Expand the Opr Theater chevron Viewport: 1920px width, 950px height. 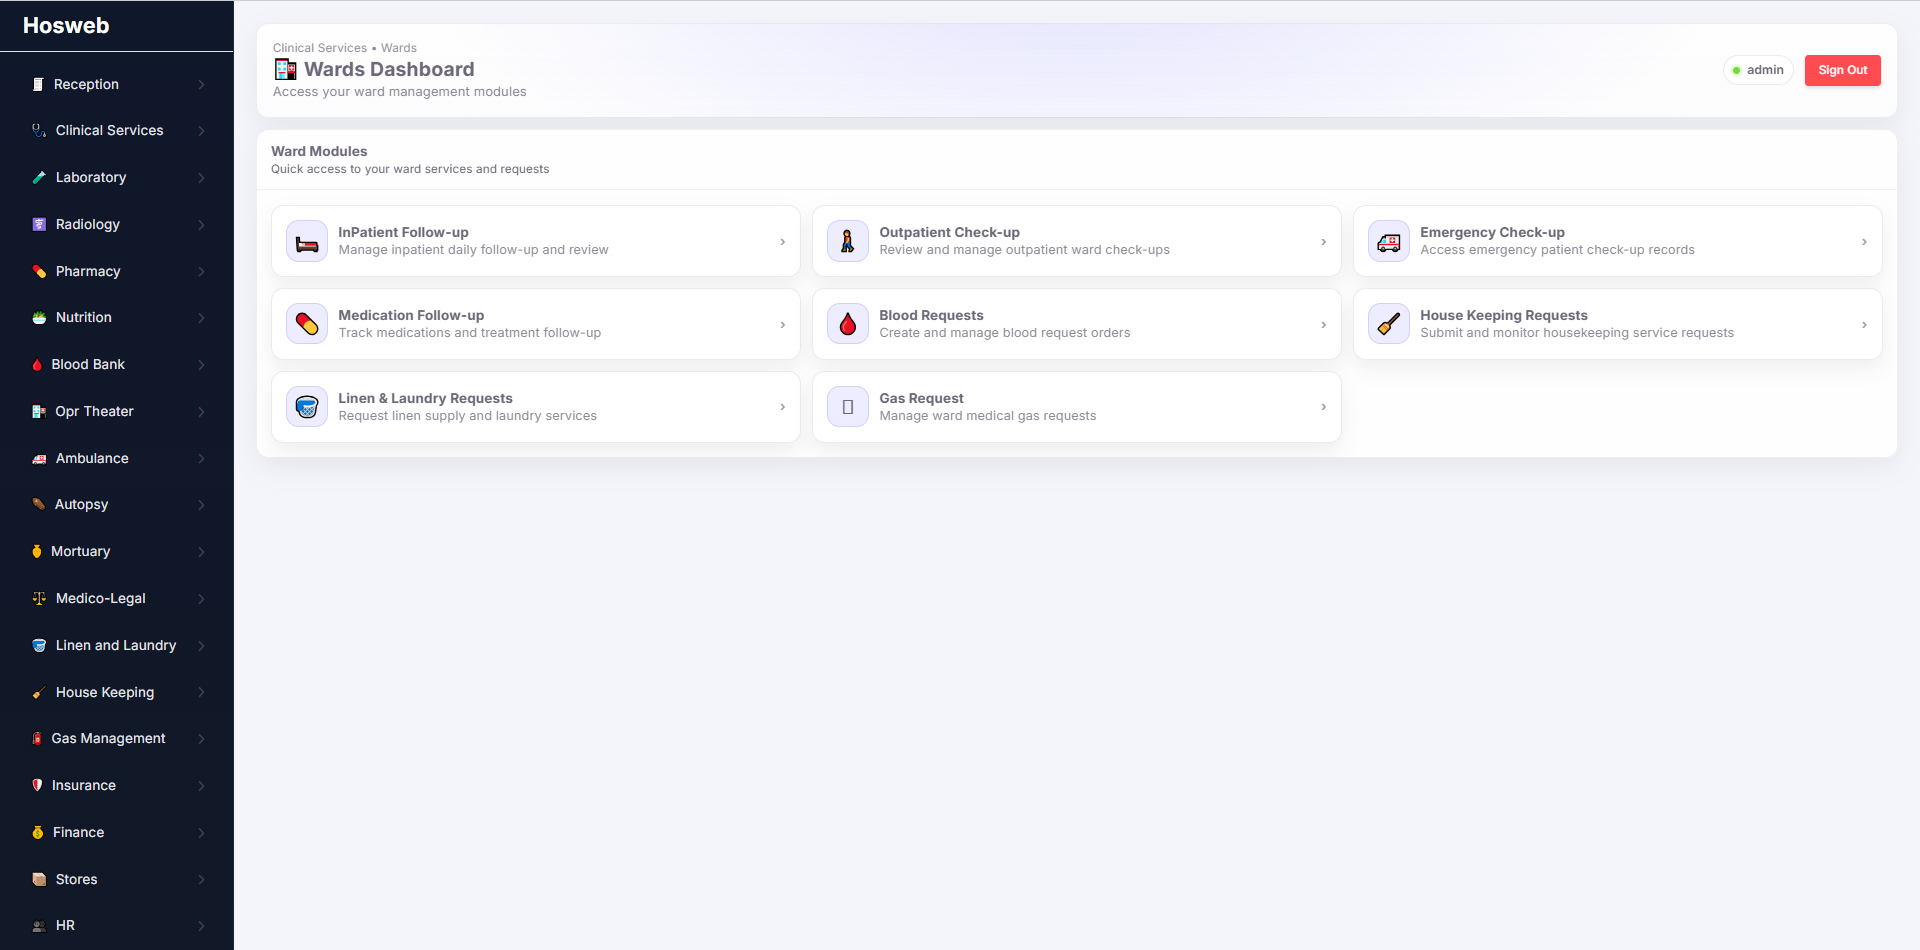pos(201,412)
